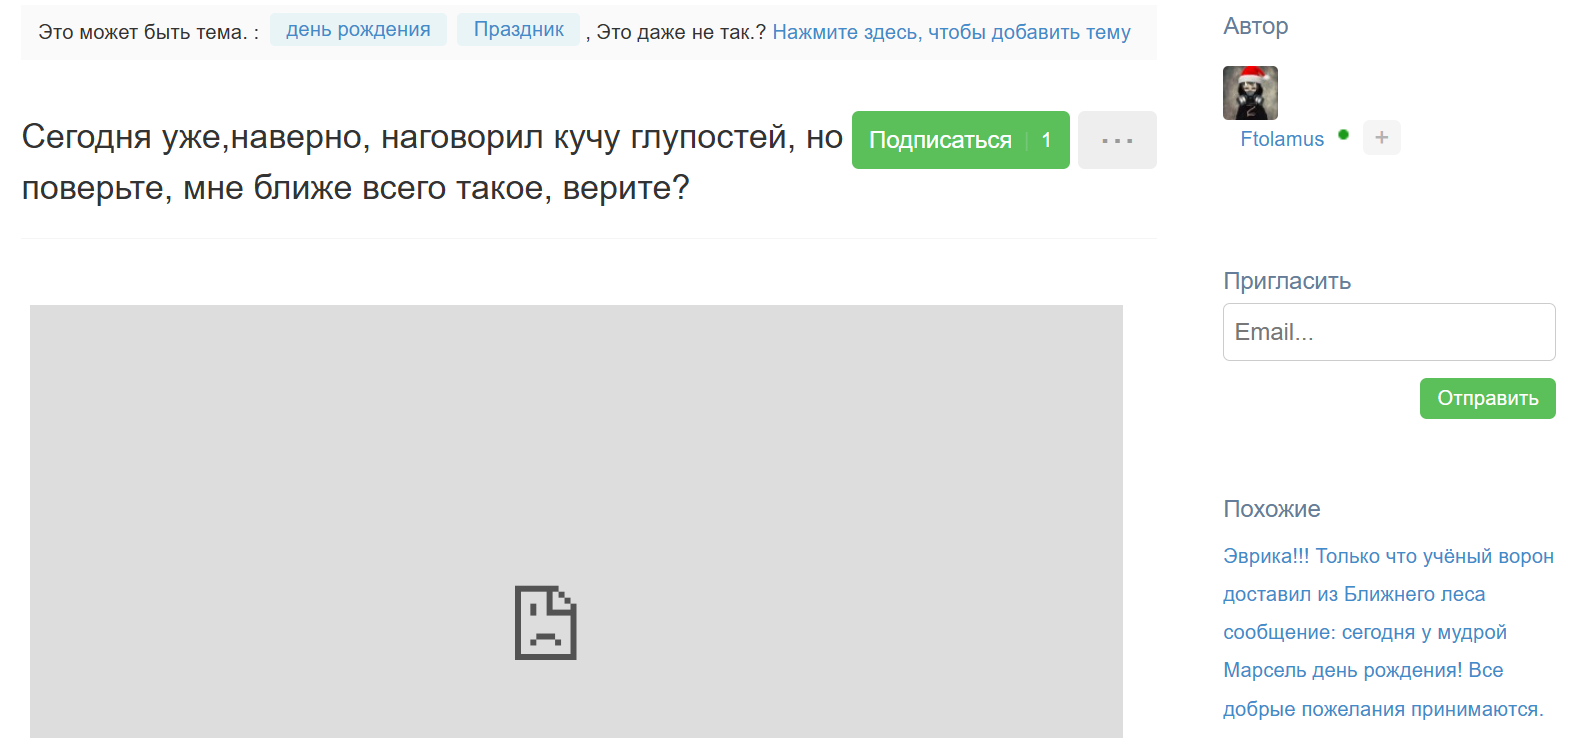Image resolution: width=1573 pixels, height=738 pixels.
Task: Click the 'Автор' section heading
Action: (1255, 26)
